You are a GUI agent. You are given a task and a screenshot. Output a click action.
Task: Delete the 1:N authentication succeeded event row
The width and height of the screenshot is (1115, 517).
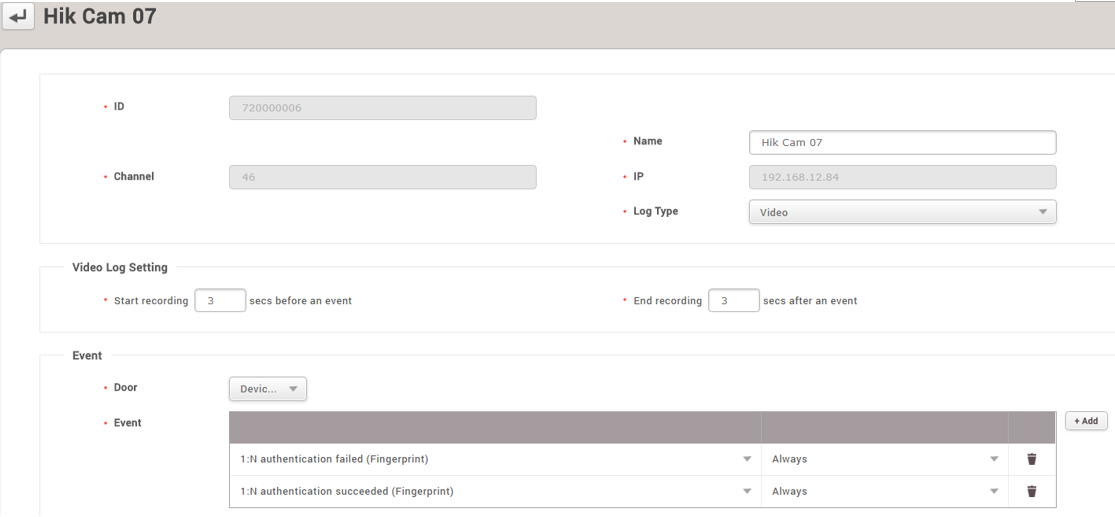pyautogui.click(x=1032, y=491)
